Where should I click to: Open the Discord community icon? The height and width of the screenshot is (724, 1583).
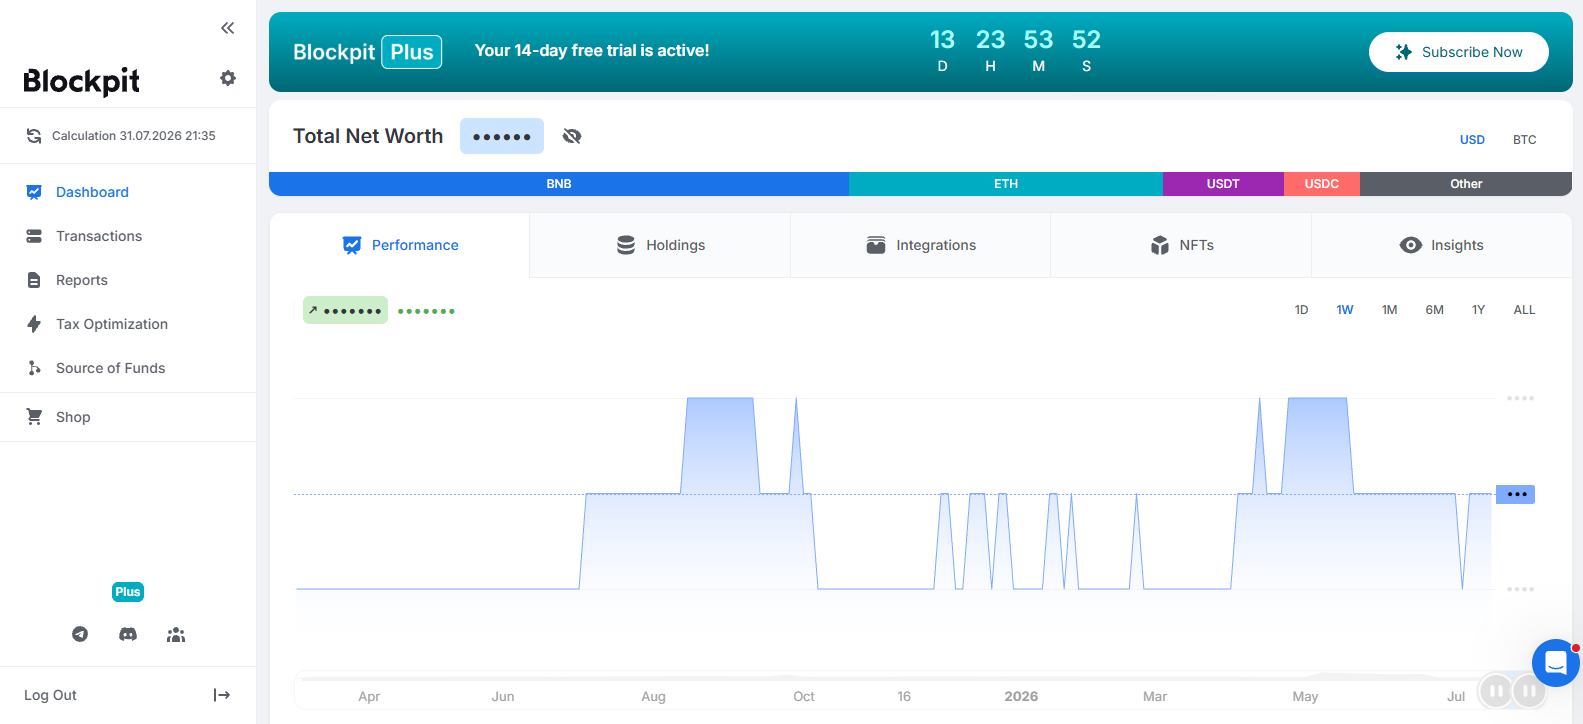(x=128, y=634)
